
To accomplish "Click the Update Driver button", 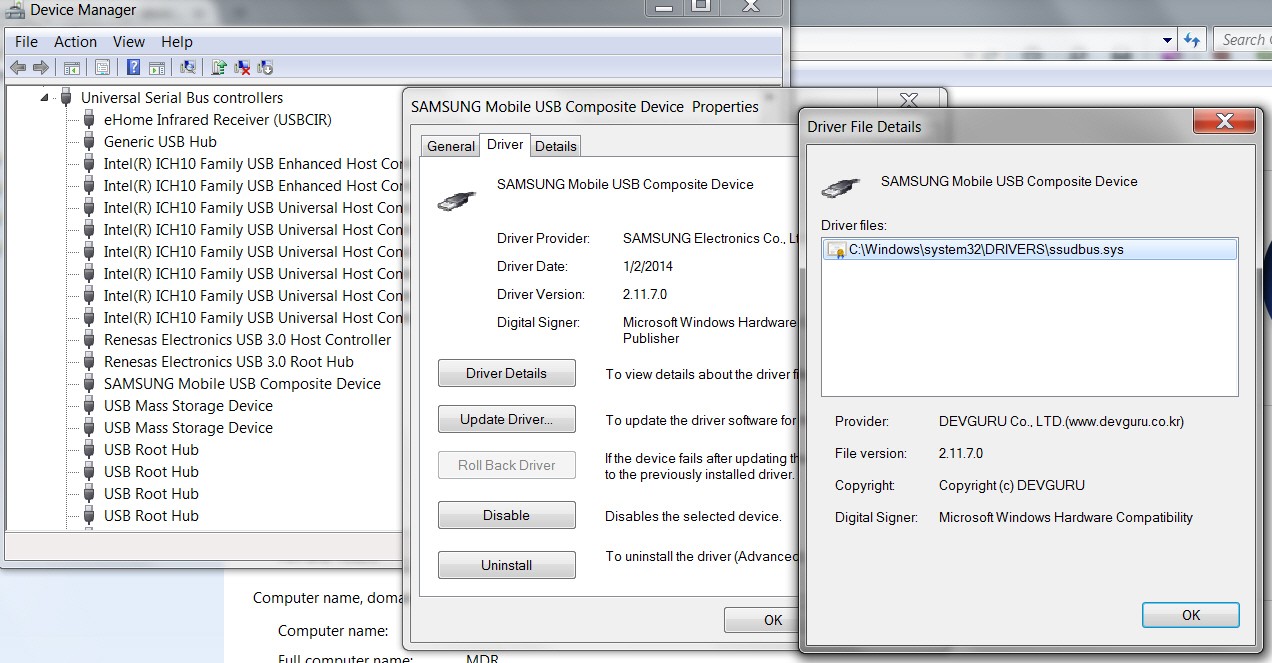I will tap(507, 419).
